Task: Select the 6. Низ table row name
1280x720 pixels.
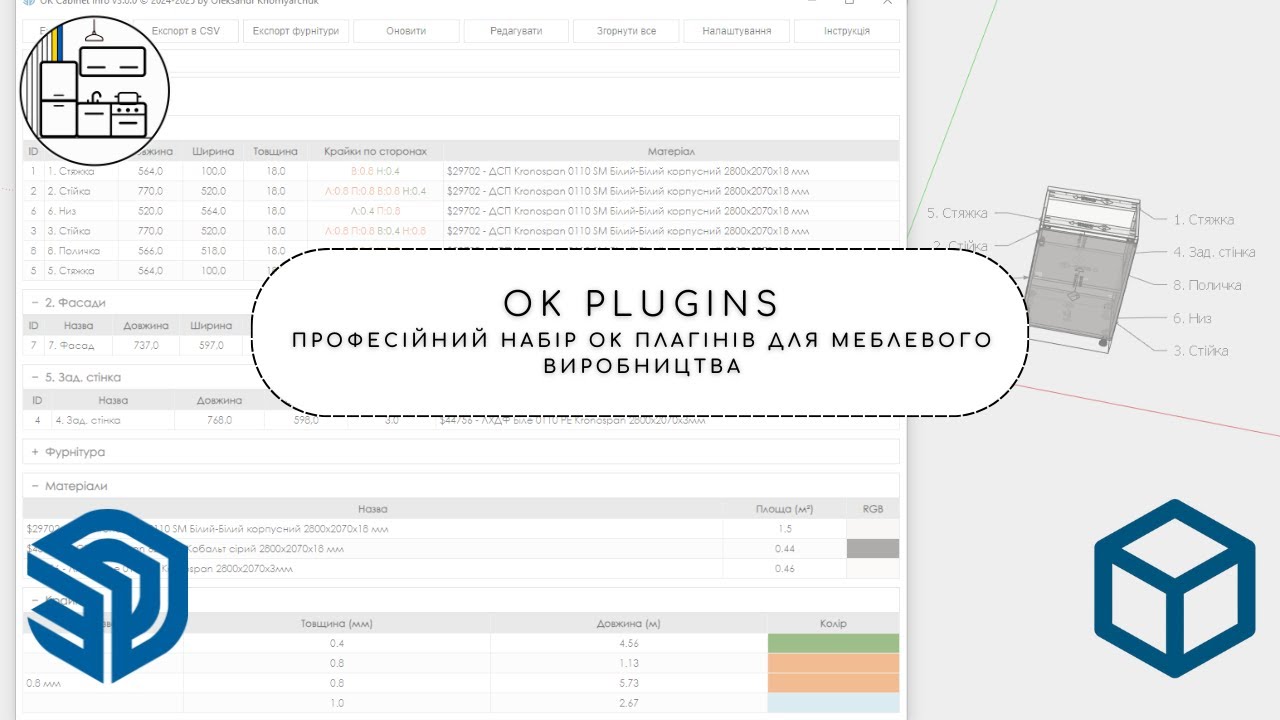Action: pyautogui.click(x=63, y=211)
